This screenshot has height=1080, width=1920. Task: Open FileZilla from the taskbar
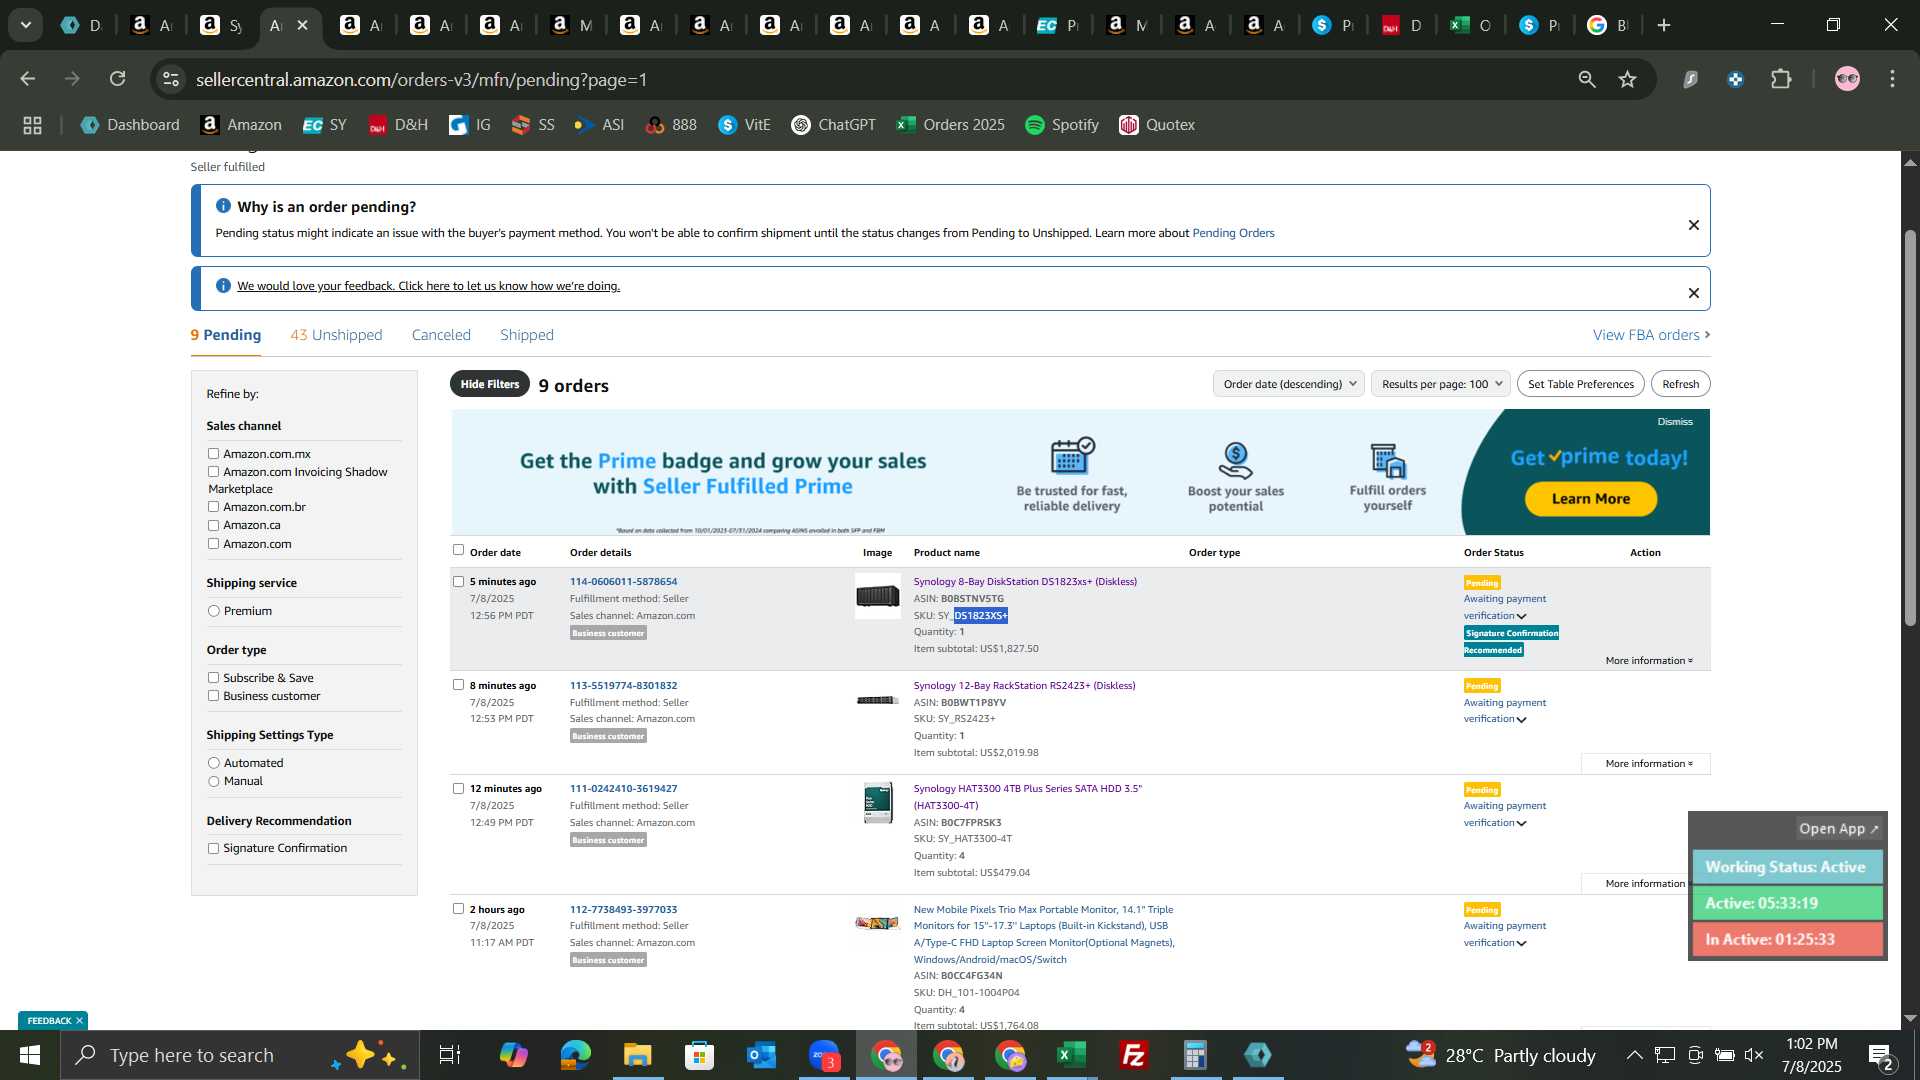pyautogui.click(x=1133, y=1055)
